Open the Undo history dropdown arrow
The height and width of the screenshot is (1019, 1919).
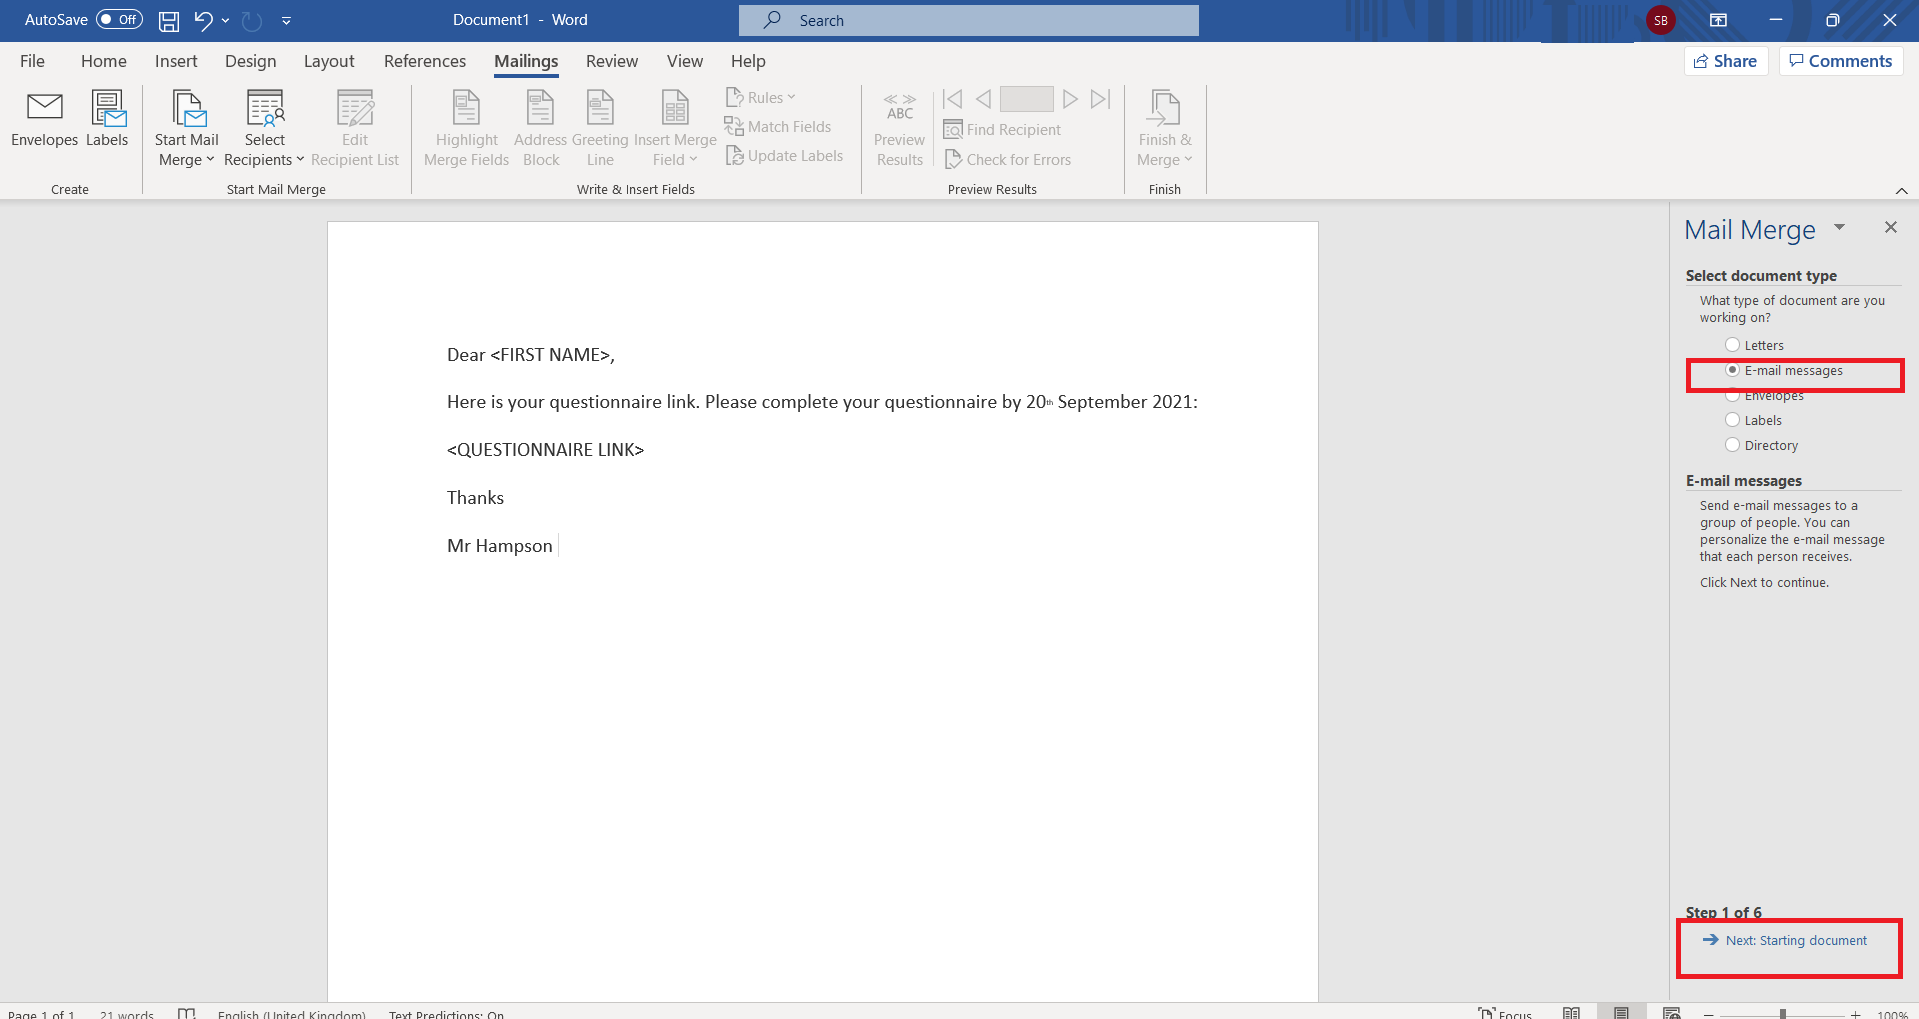pyautogui.click(x=225, y=20)
